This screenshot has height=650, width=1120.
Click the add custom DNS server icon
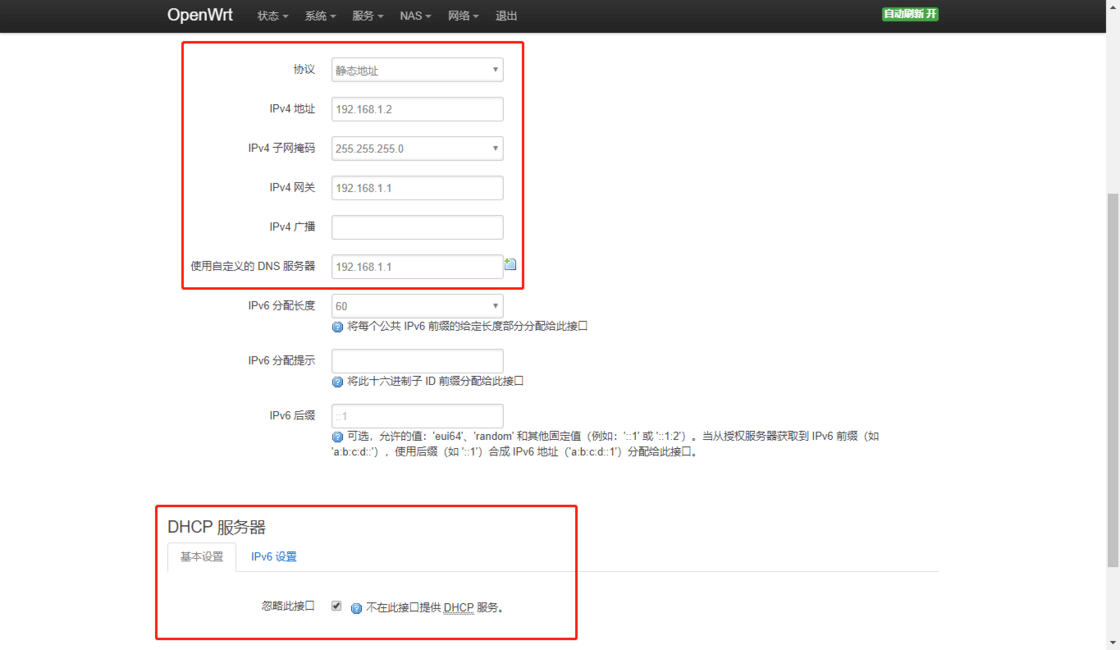click(511, 263)
